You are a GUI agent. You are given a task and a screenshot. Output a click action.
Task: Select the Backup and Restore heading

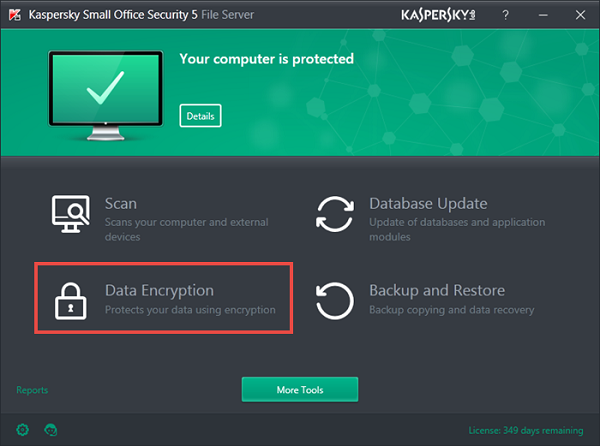(437, 290)
